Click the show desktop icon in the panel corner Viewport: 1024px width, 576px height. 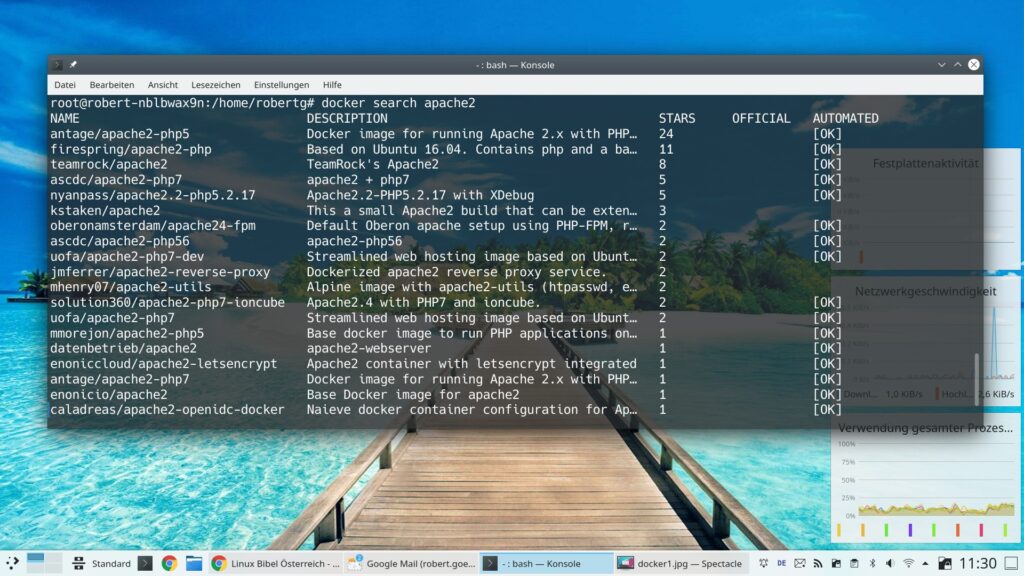1011,563
